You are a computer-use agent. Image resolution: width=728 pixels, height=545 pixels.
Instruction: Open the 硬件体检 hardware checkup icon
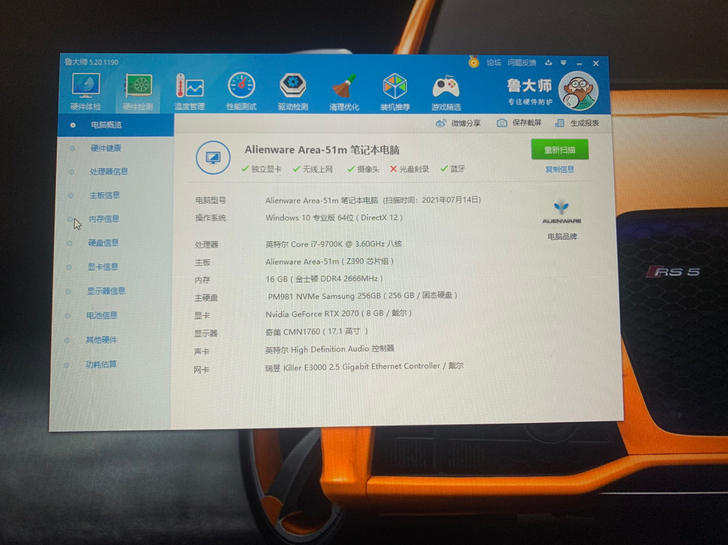(x=85, y=88)
